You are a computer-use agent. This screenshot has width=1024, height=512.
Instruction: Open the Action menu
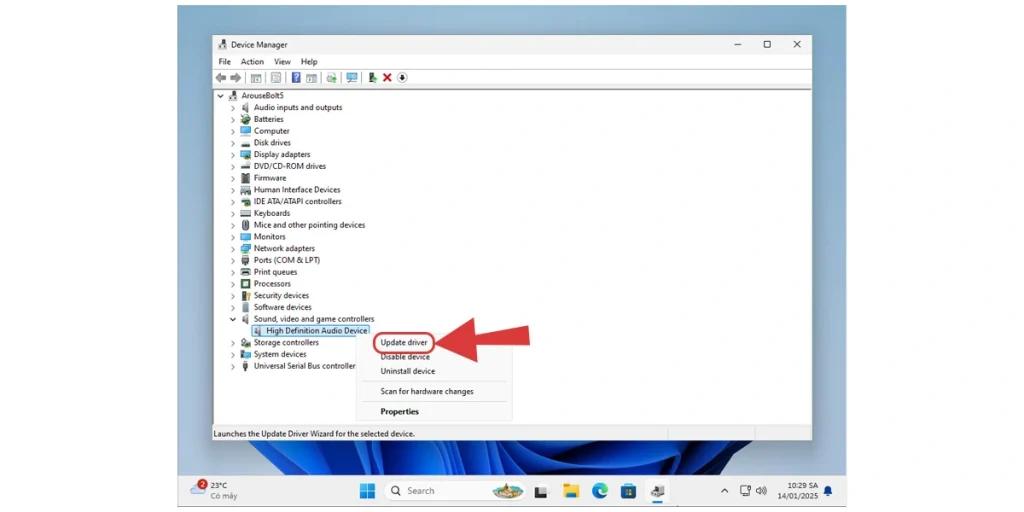252,62
